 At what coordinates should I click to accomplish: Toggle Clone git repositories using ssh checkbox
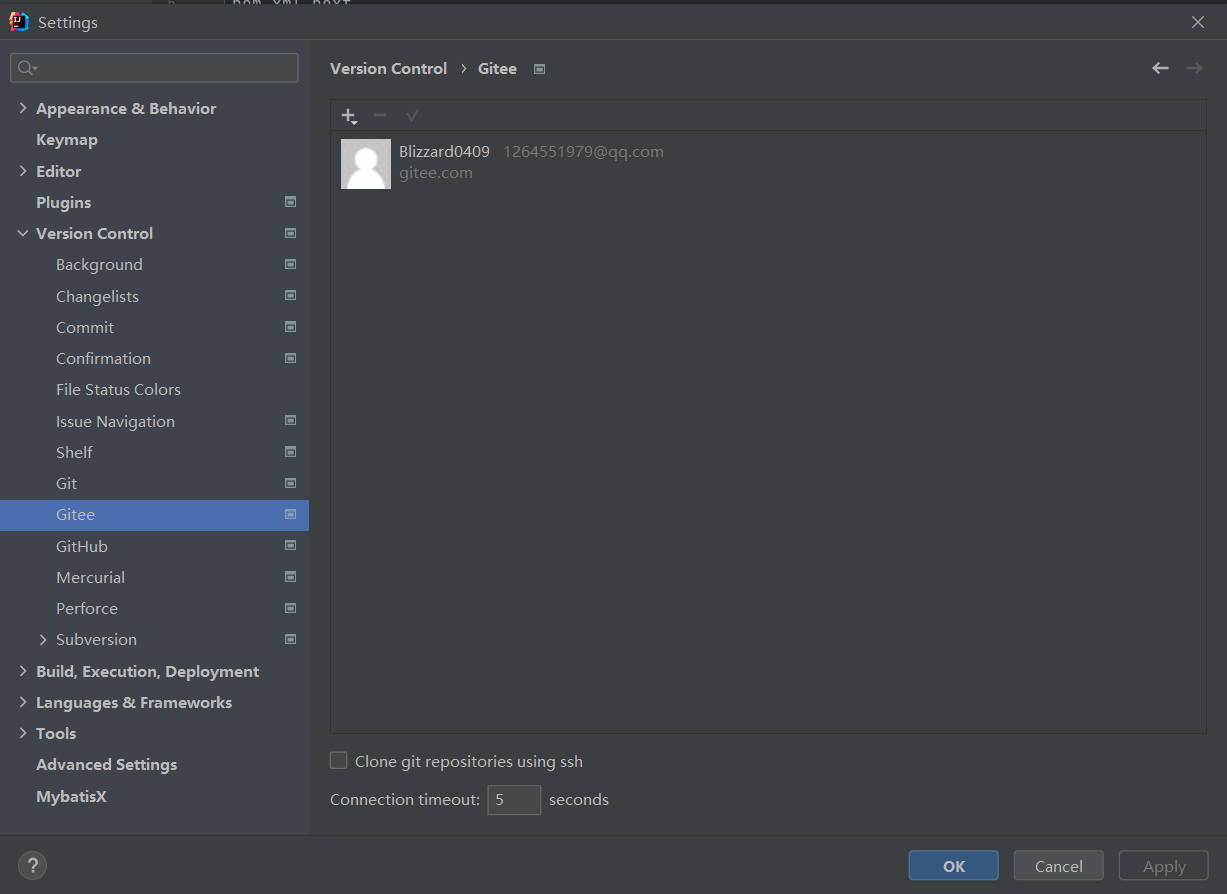coord(339,761)
